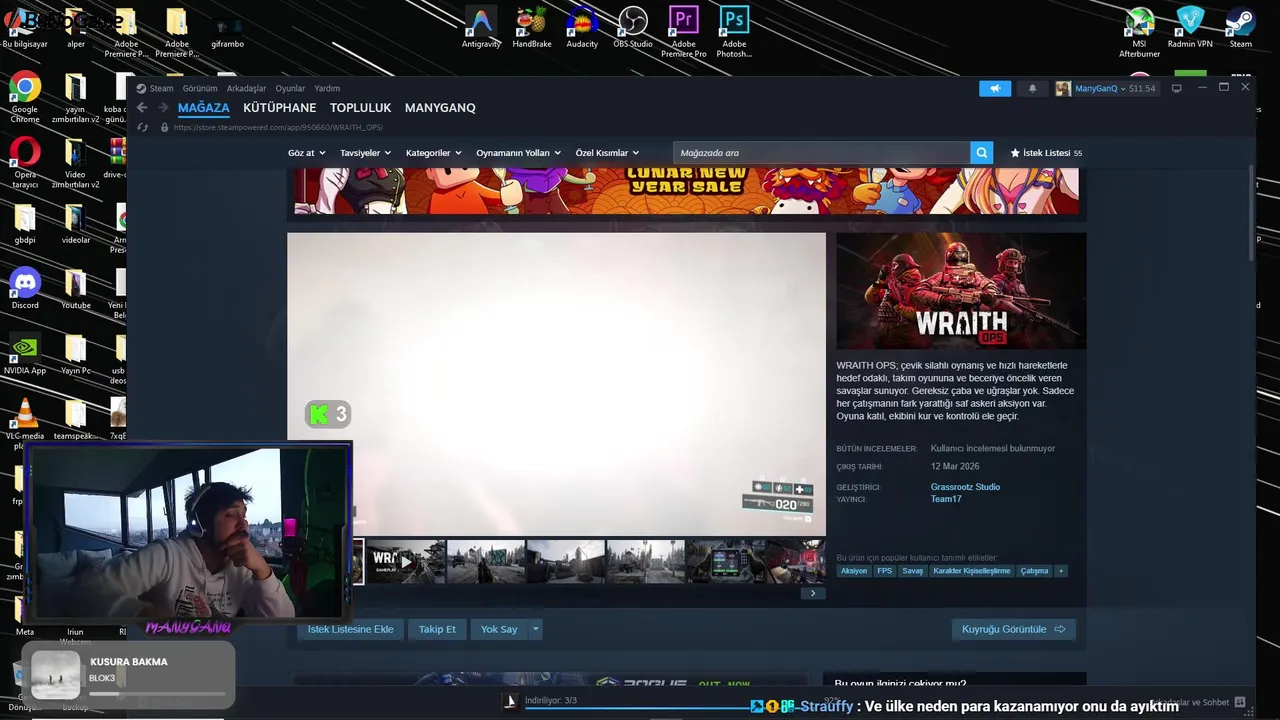Click the Yok Say button
The width and height of the screenshot is (1280, 720).
[499, 629]
